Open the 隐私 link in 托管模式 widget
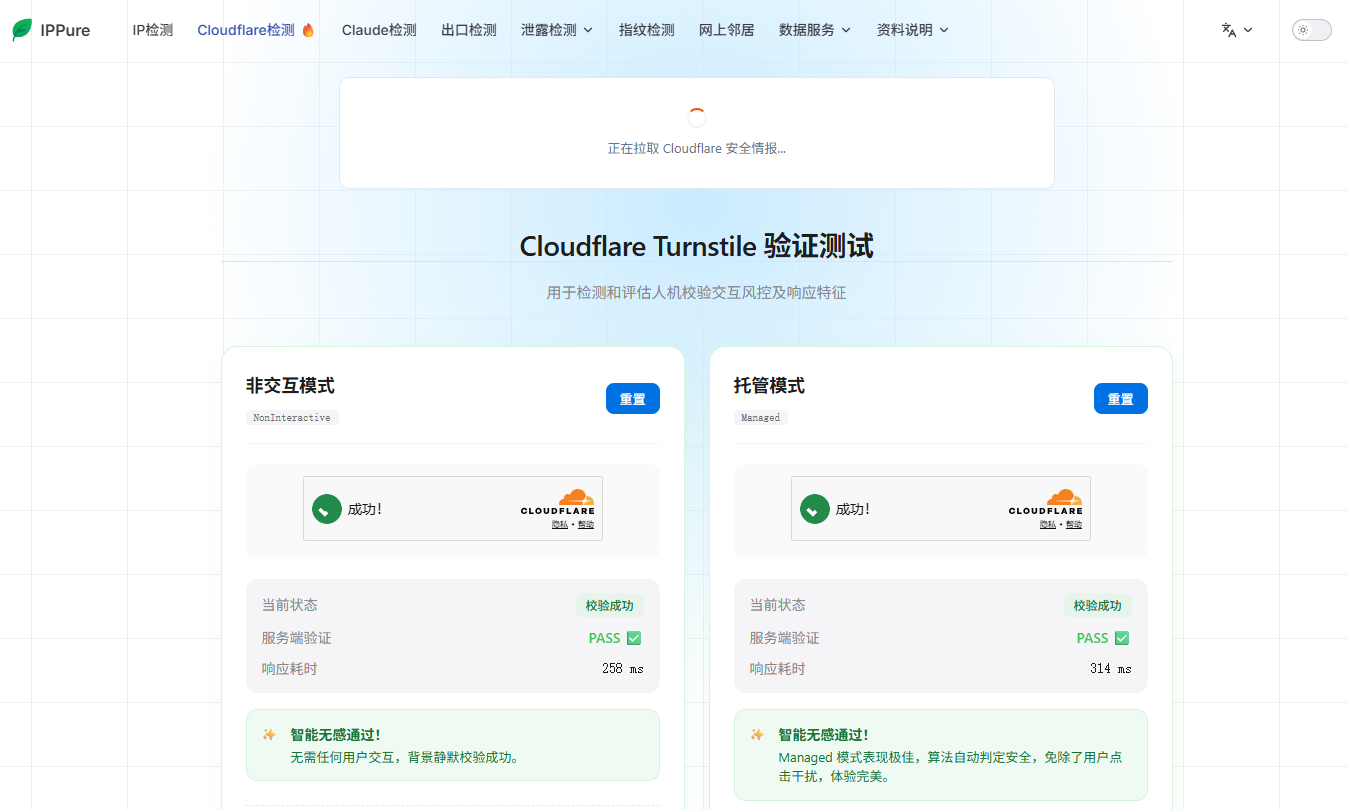 point(1048,524)
